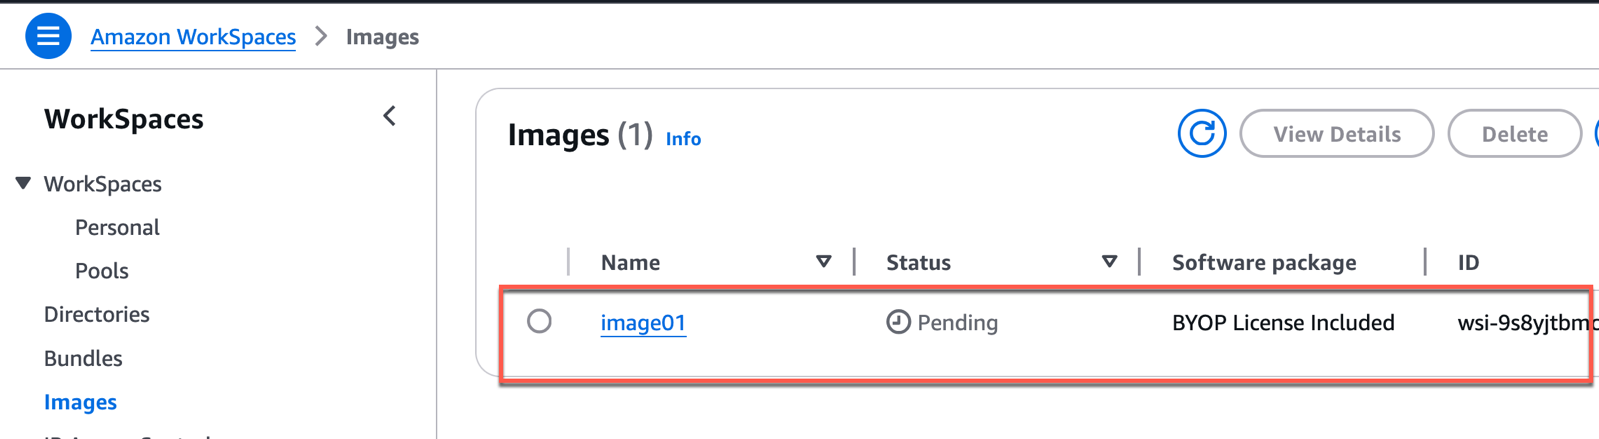1599x439 pixels.
Task: Select the image01 radio button
Action: click(539, 321)
